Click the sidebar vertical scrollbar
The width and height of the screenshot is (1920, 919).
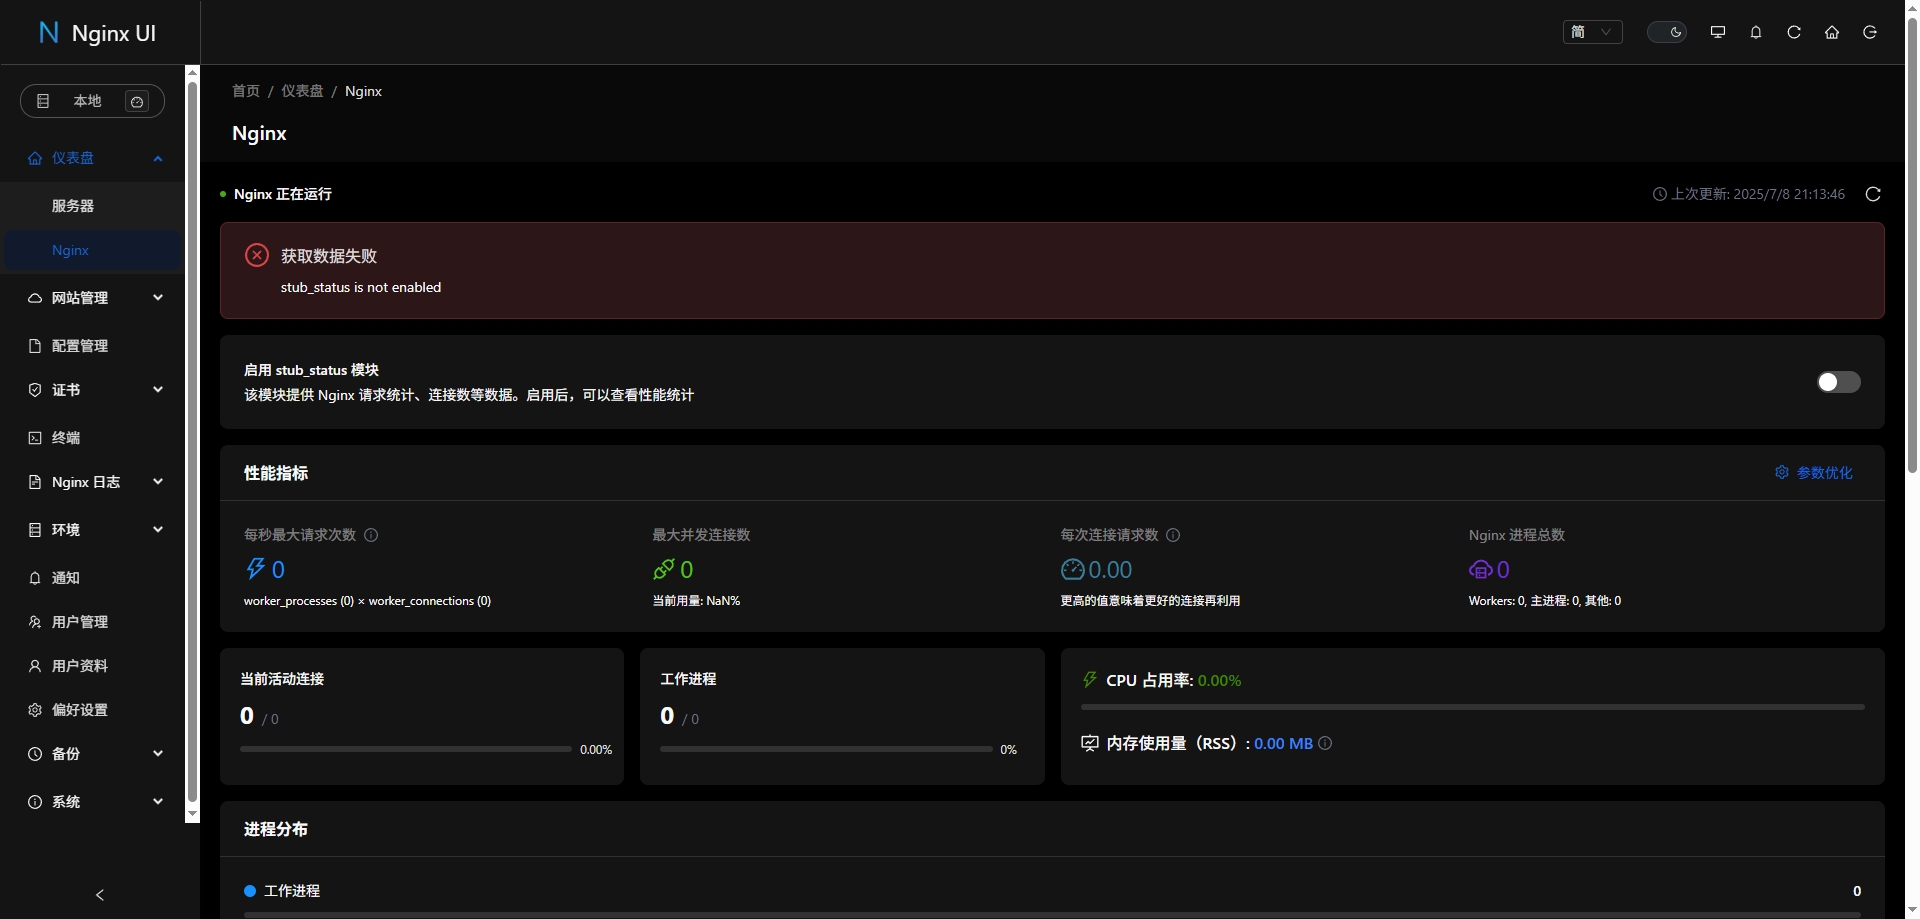click(192, 440)
